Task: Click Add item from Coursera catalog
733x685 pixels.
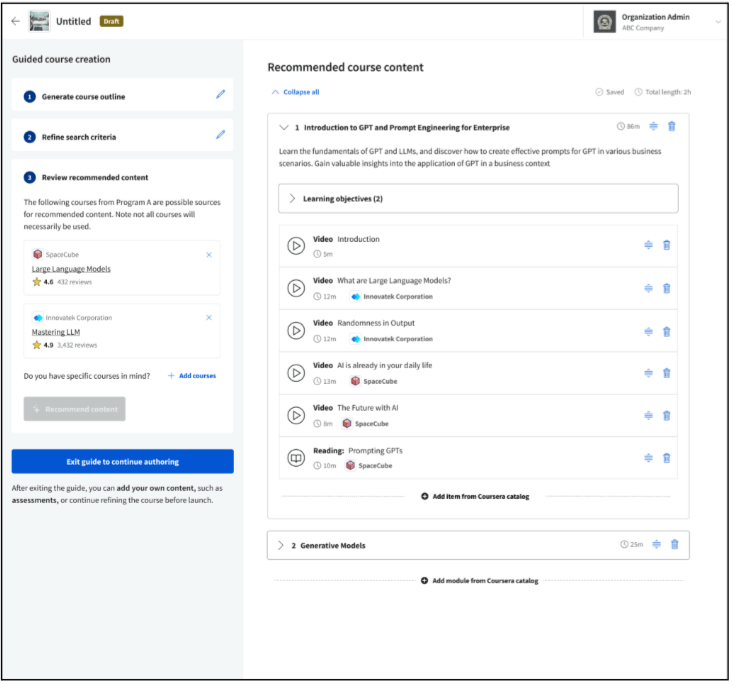Action: pyautogui.click(x=475, y=497)
